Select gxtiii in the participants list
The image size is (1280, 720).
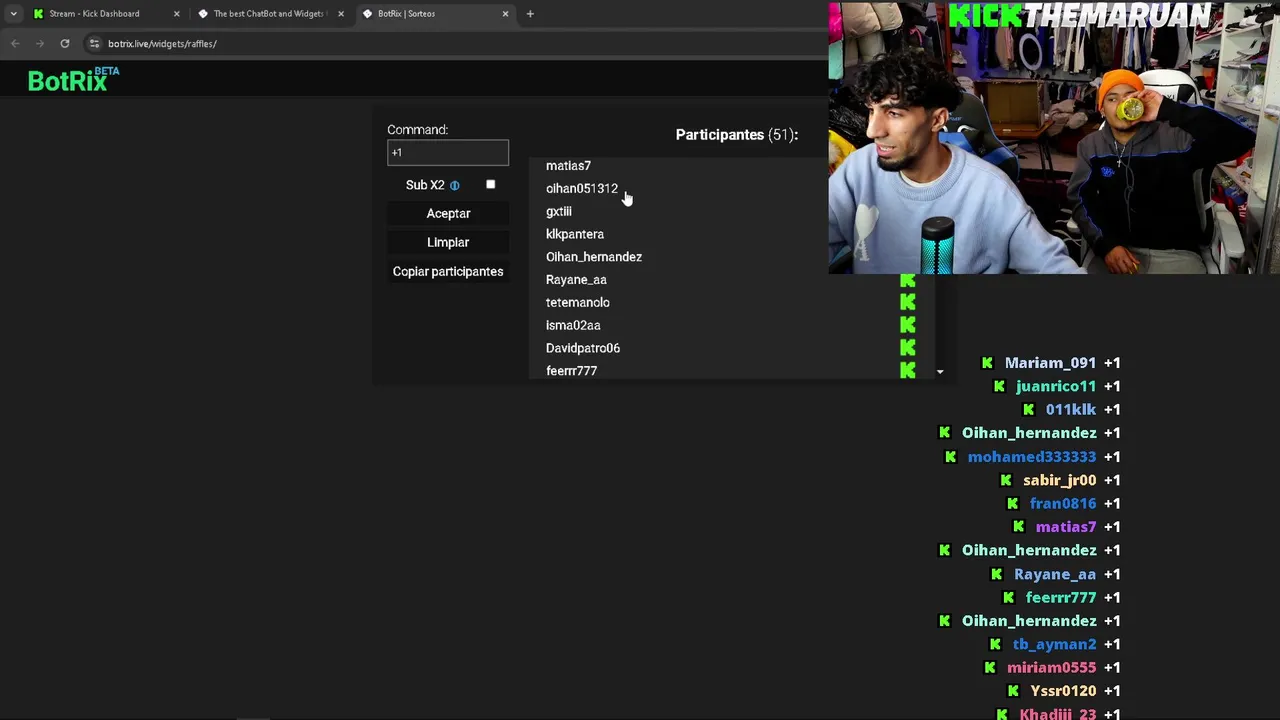[x=559, y=212]
